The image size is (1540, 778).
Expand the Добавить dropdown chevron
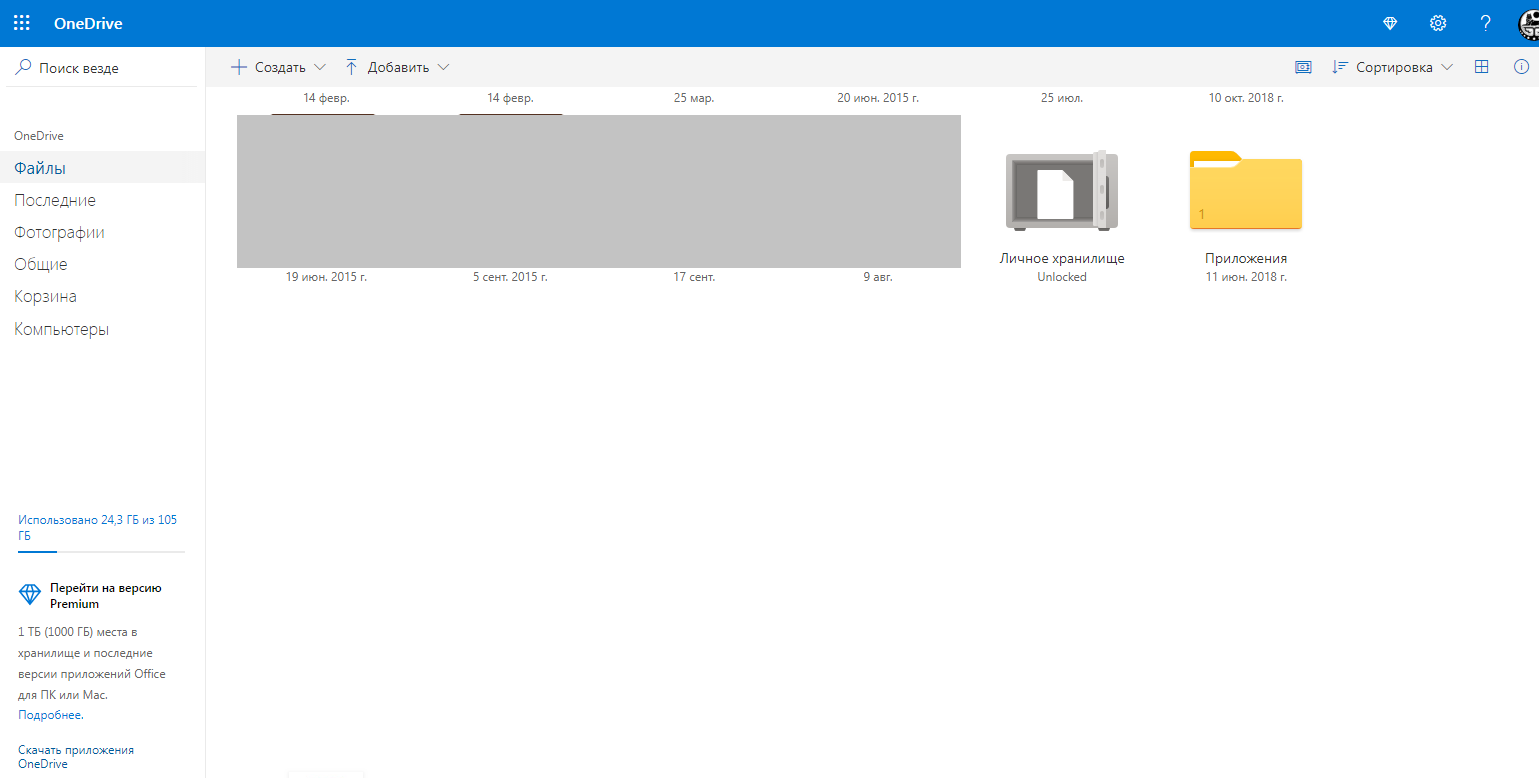coord(443,67)
